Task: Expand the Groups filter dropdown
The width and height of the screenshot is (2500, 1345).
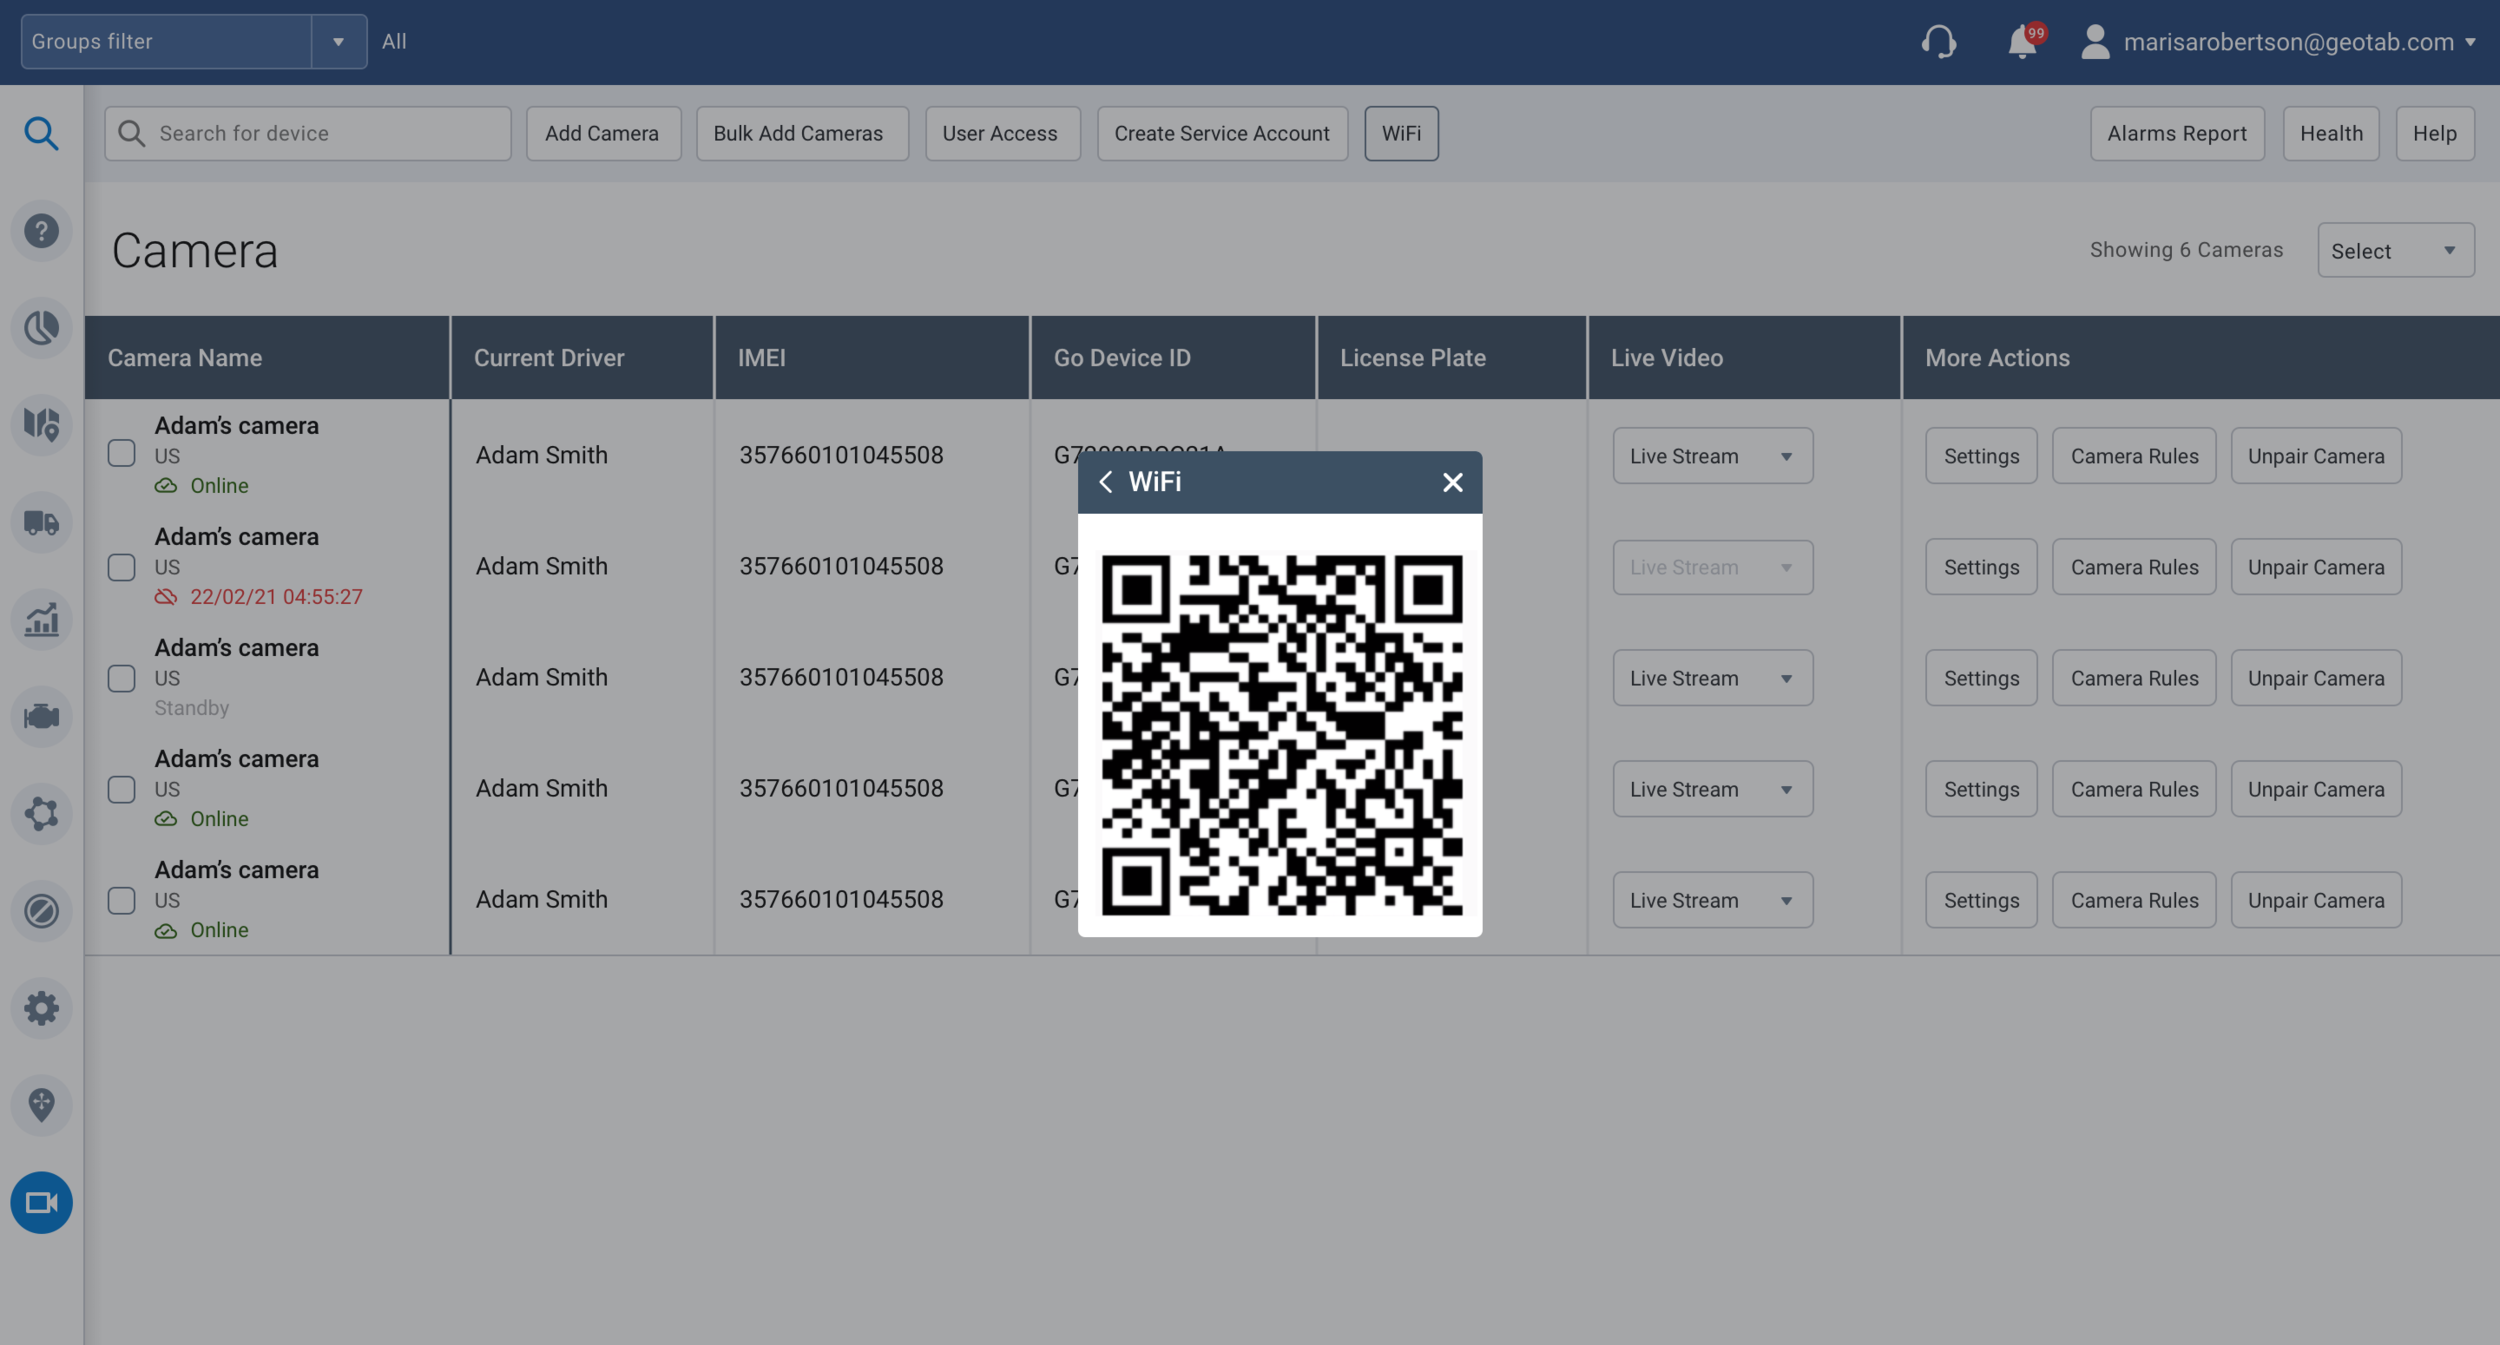Action: click(x=338, y=41)
